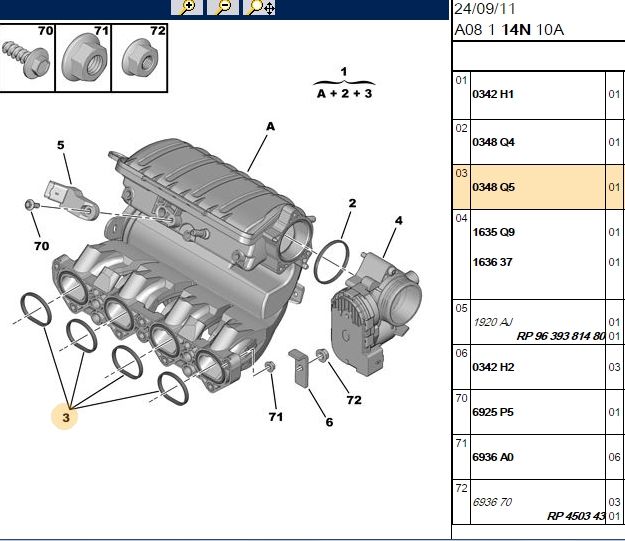
Task: Click assembly callout number 1
Action: pos(344,72)
